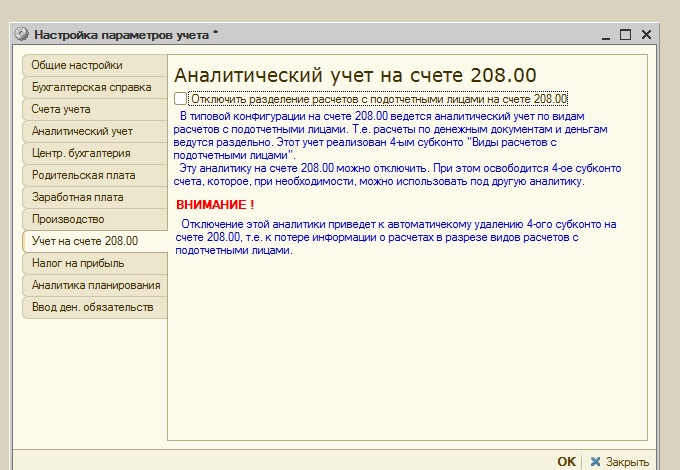Click the ВНИМАНИЕ ! warning text

click(215, 205)
